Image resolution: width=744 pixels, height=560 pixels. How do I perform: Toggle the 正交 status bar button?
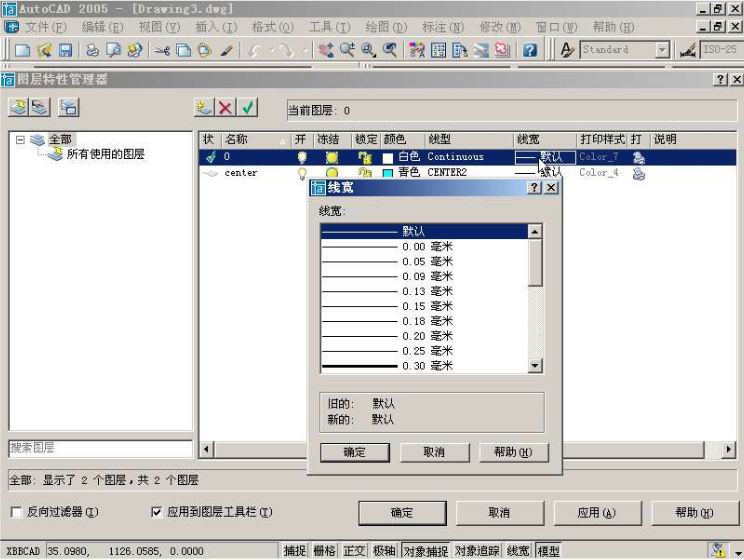pyautogui.click(x=354, y=551)
